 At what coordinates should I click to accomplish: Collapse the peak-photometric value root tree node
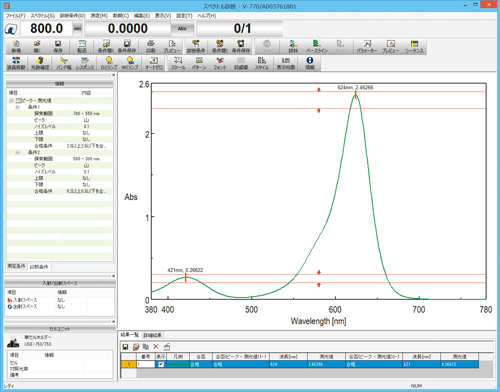(11, 100)
